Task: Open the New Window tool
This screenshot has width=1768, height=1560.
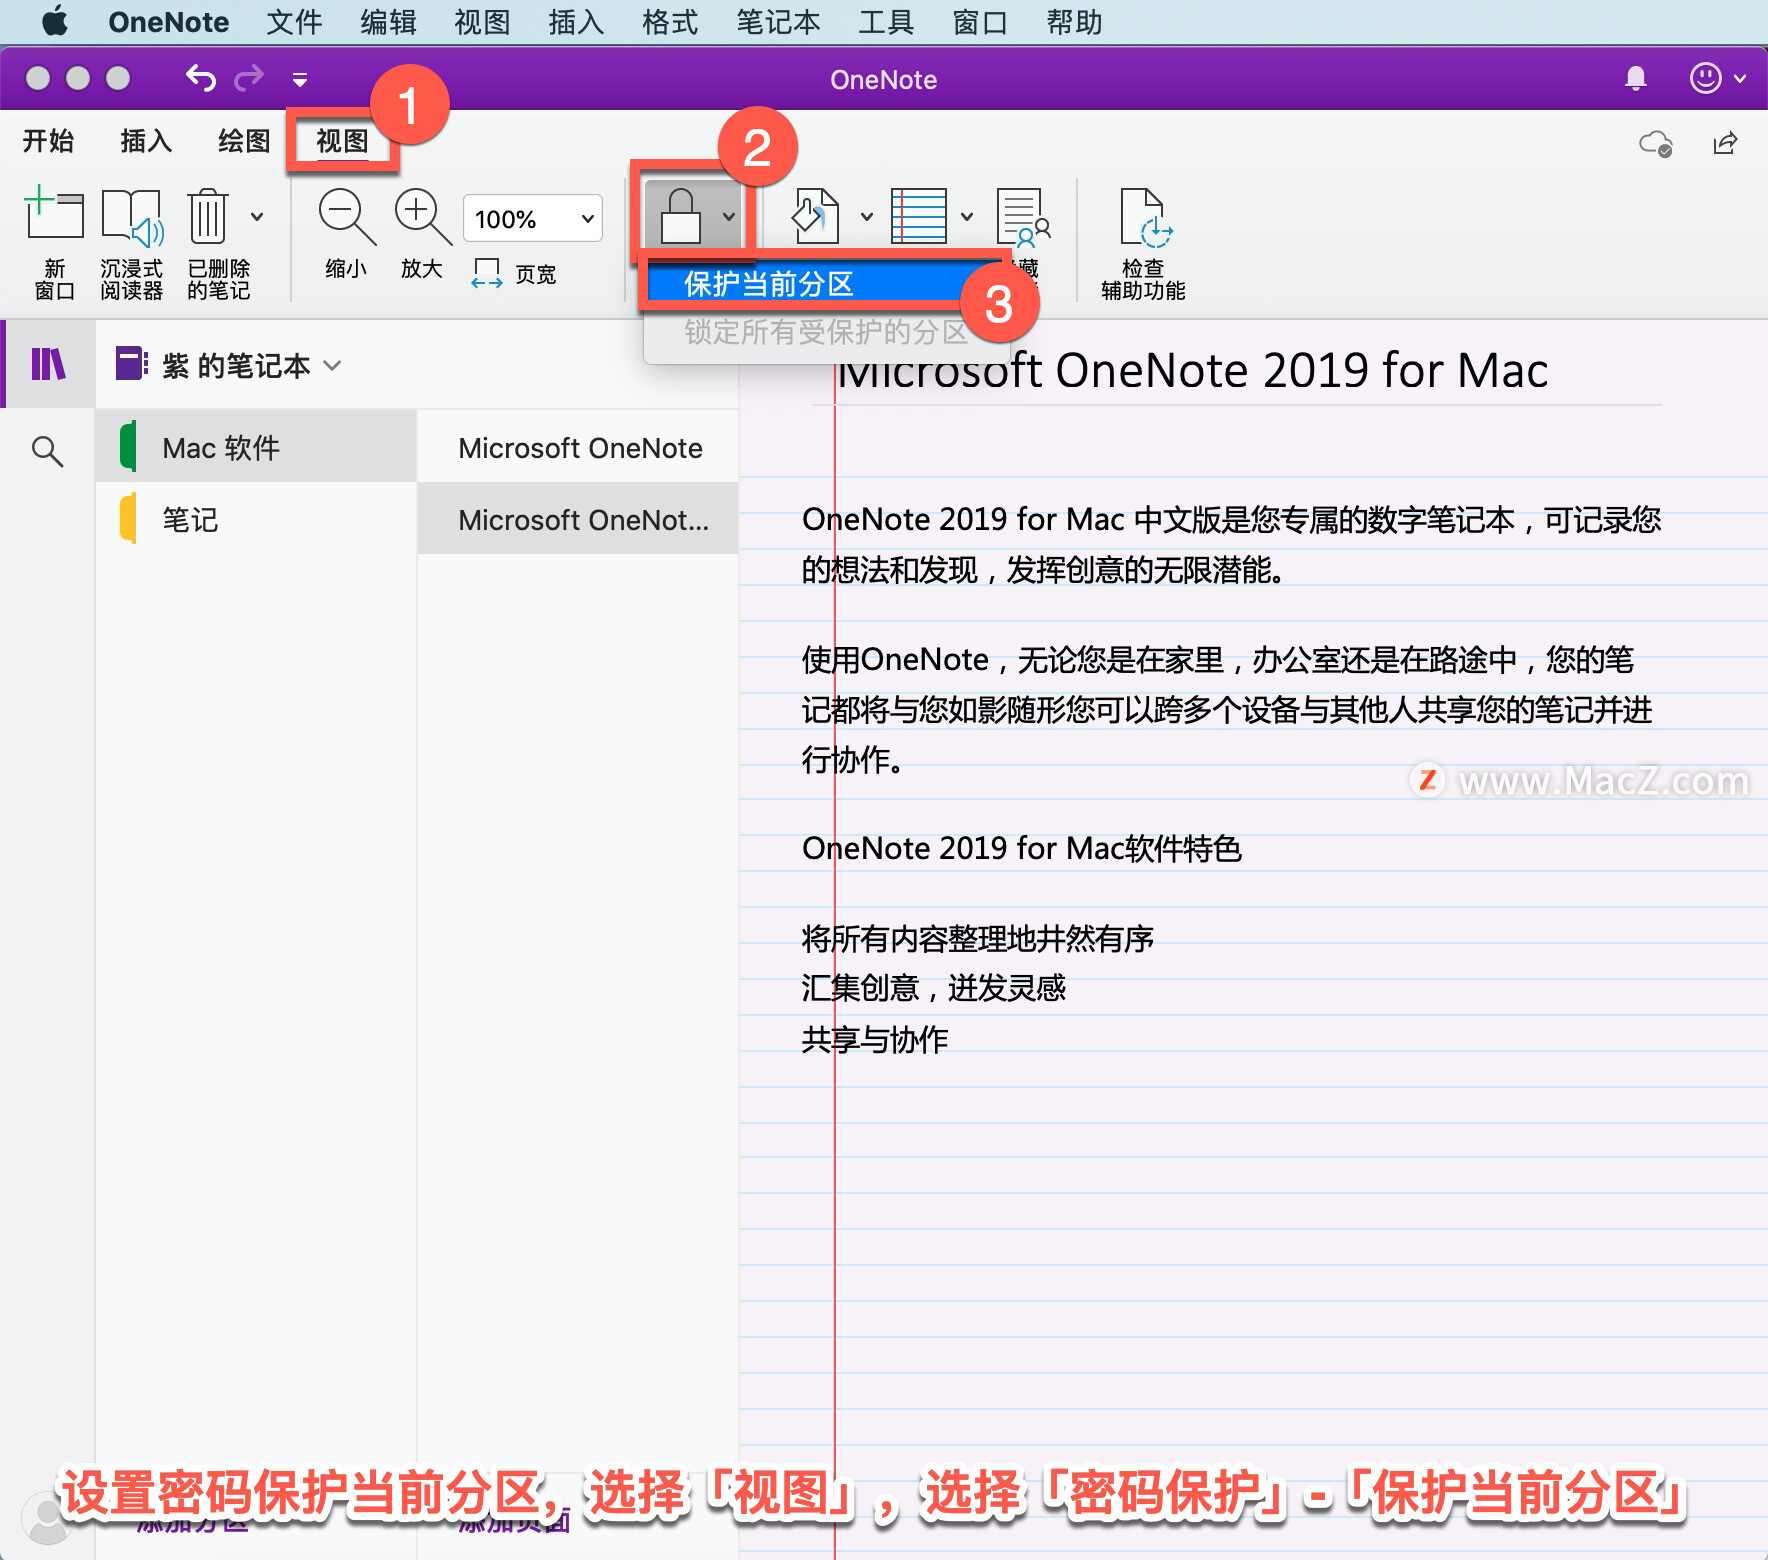Action: [54, 243]
